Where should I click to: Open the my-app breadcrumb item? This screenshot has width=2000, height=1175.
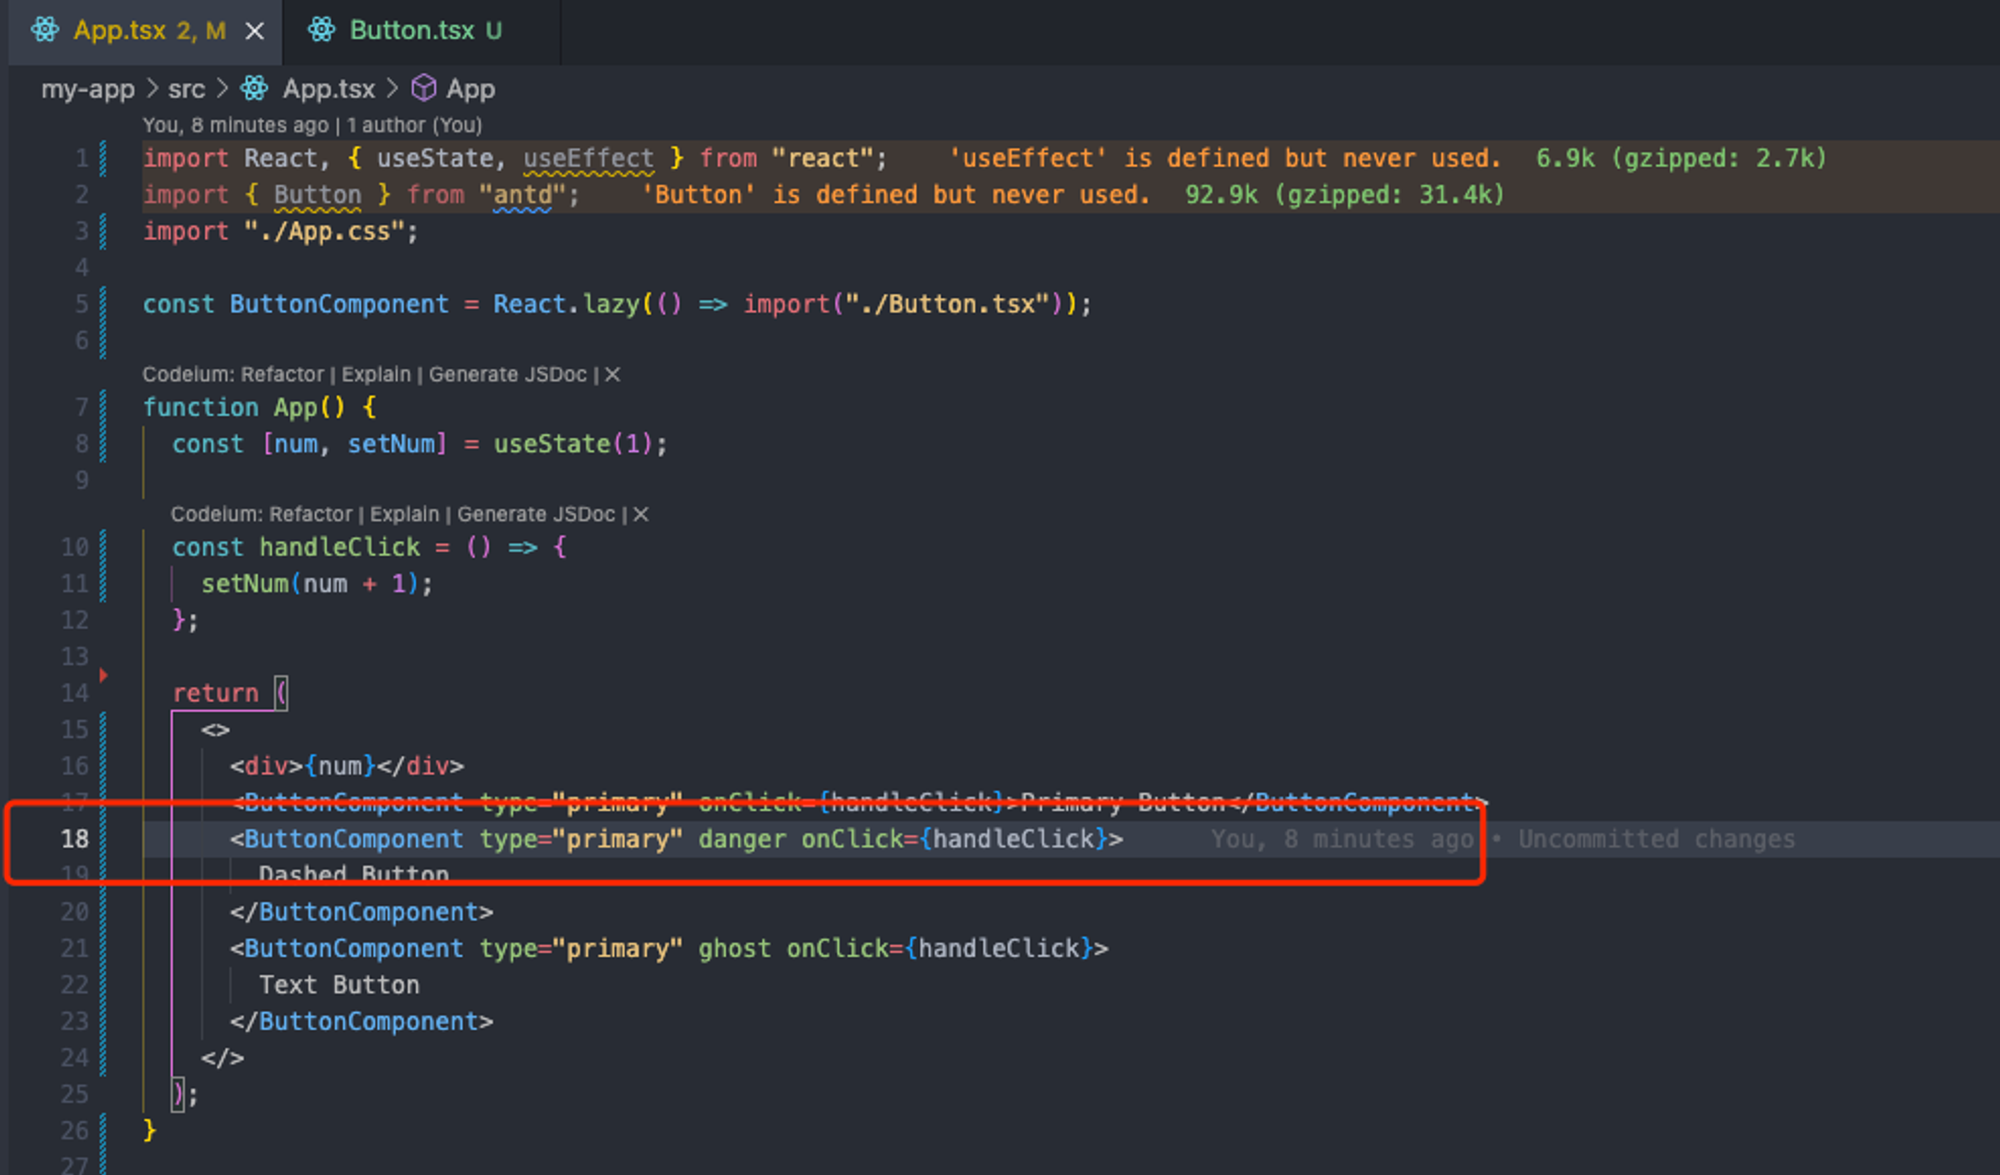pos(87,89)
